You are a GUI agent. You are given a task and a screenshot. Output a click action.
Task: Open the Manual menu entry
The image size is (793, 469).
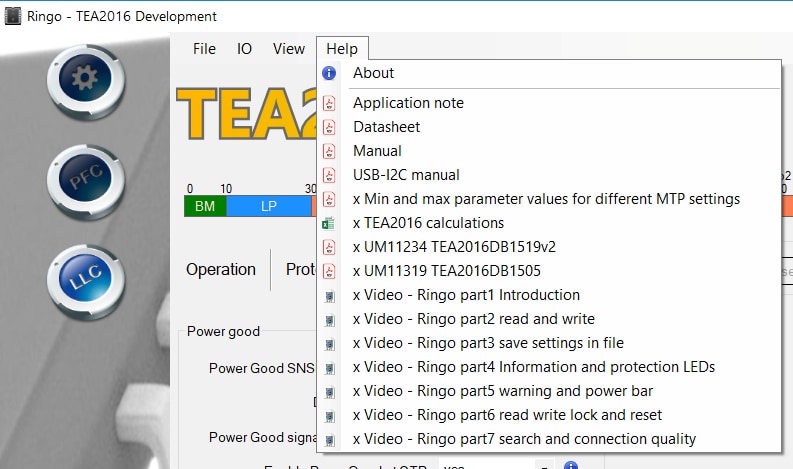click(377, 151)
